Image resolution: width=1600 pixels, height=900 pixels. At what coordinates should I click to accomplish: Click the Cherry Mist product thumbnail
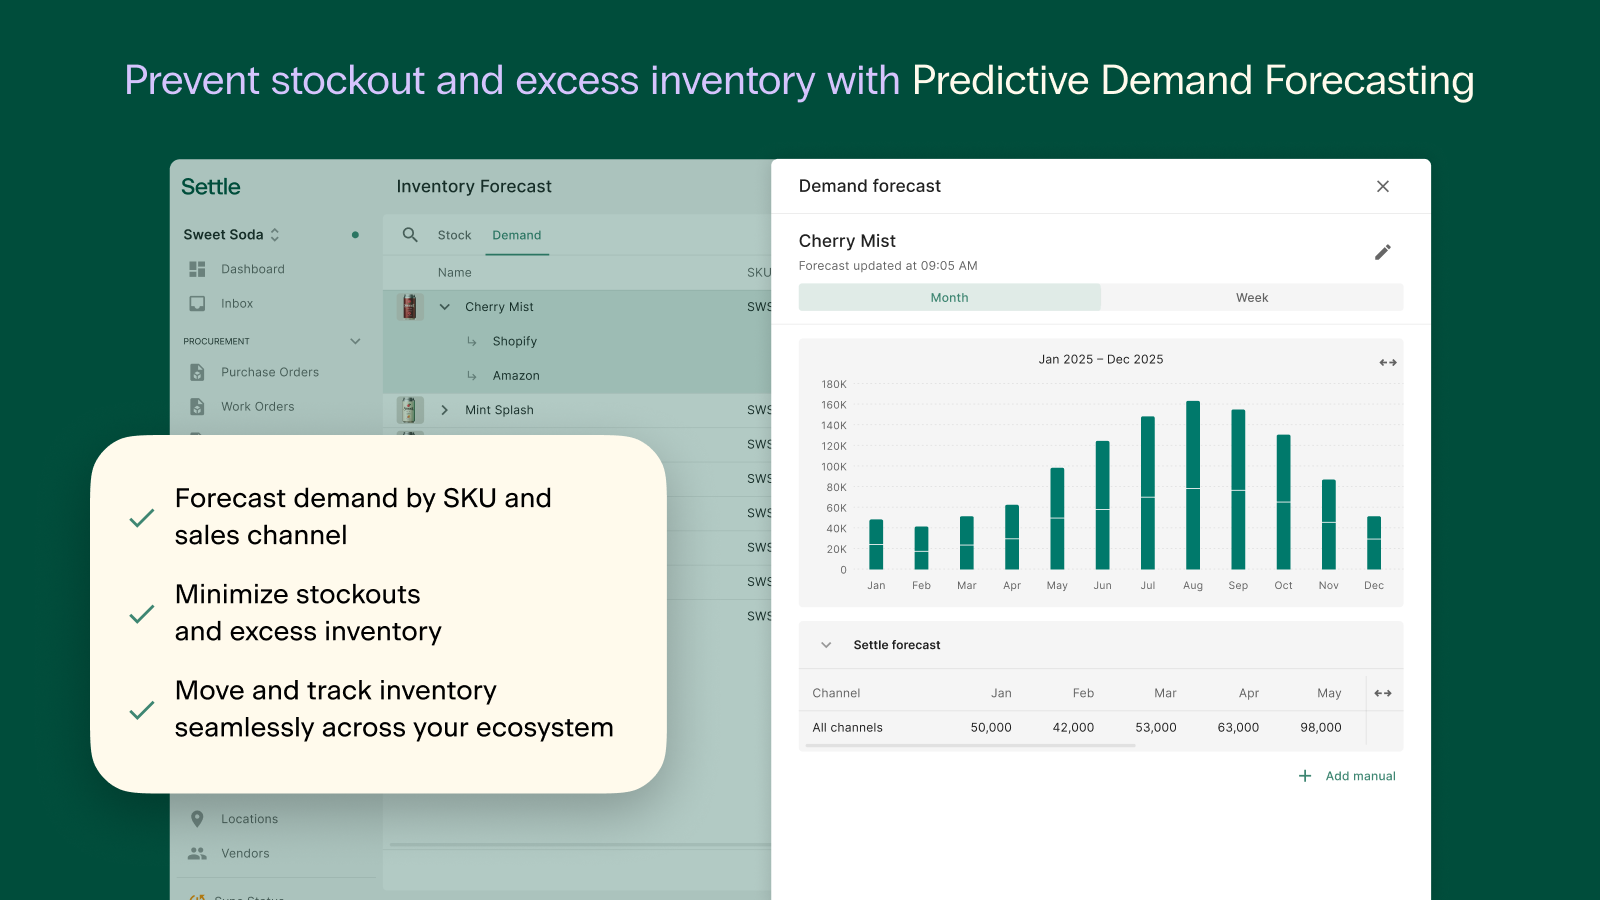[x=409, y=307]
